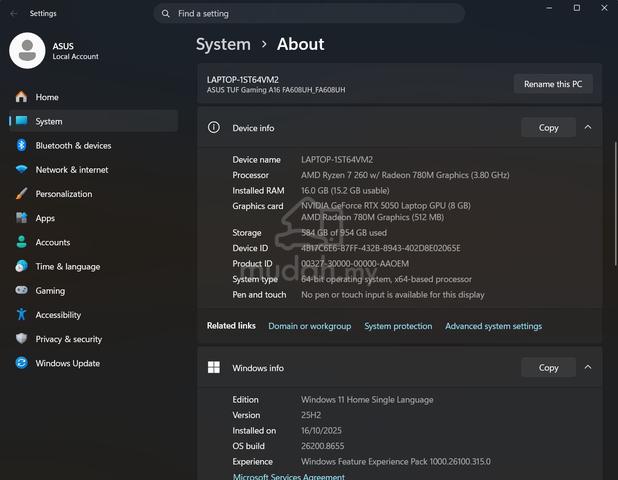Viewport: 618px width, 480px height.
Task: Click the Find a setting search box
Action: pos(309,14)
